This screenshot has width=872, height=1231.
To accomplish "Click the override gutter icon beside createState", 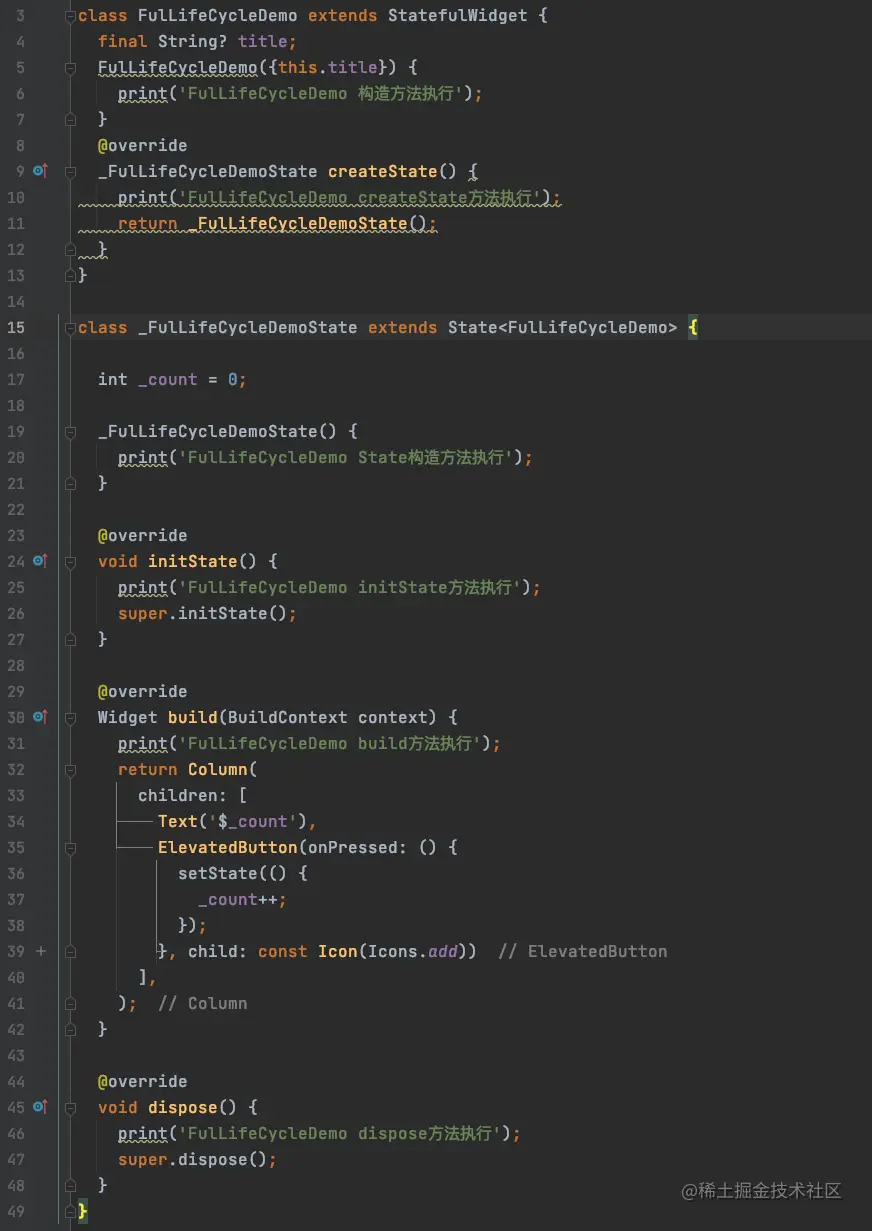I will (40, 171).
